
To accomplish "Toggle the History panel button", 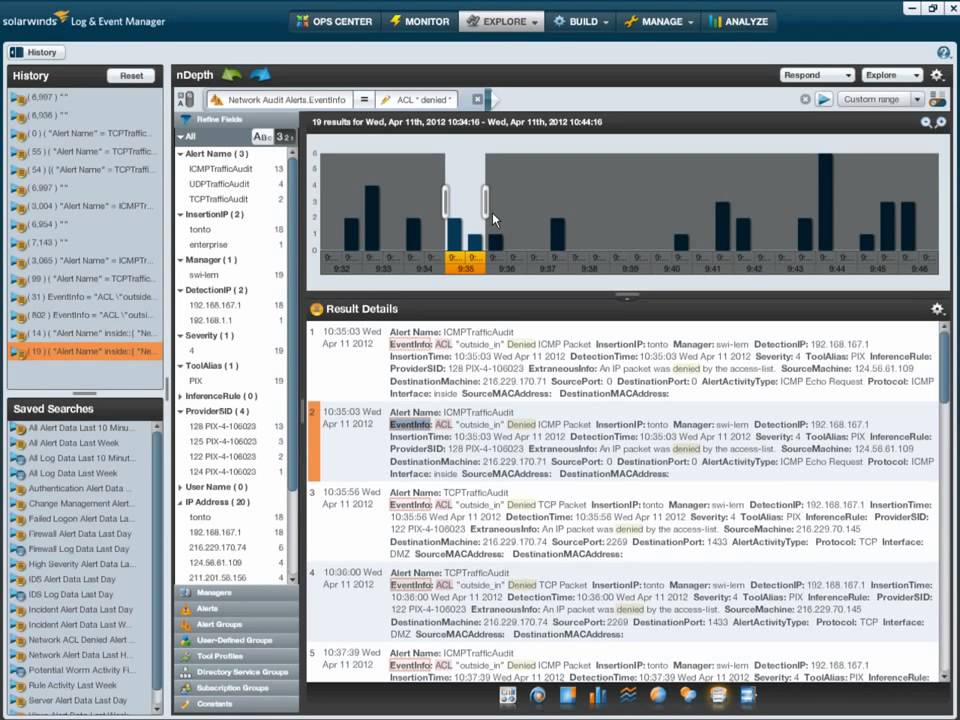I will tap(36, 53).
